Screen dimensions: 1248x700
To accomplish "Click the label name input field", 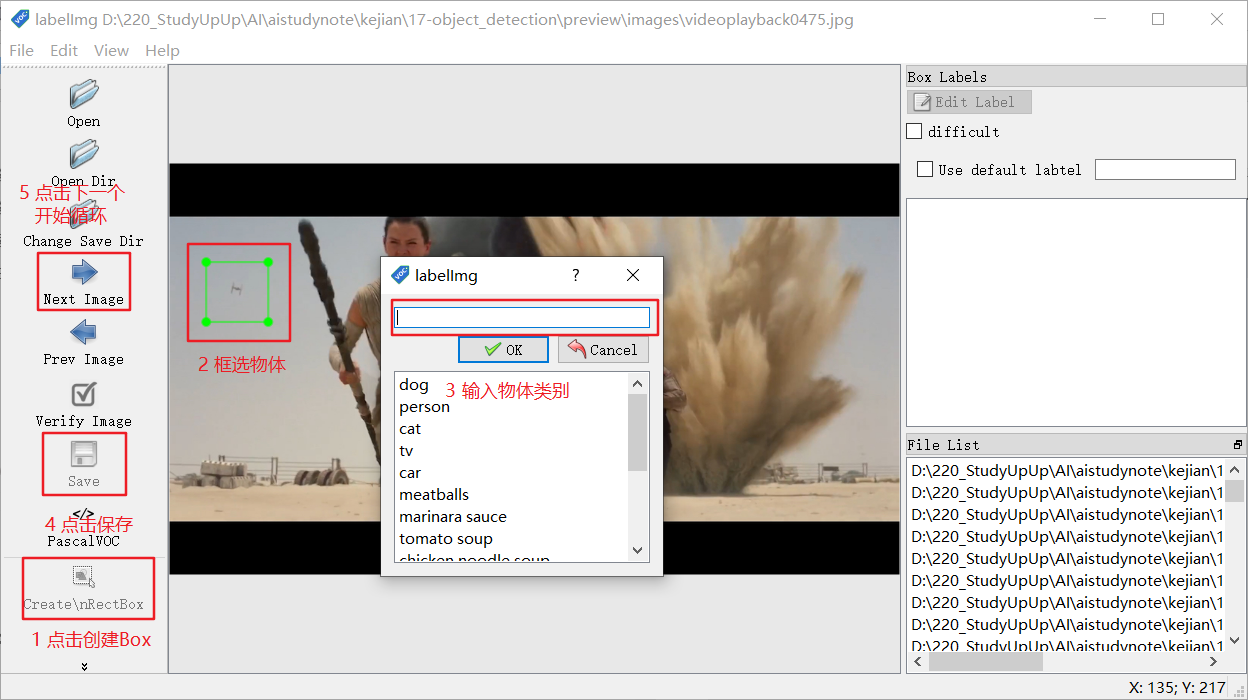I will click(x=523, y=317).
